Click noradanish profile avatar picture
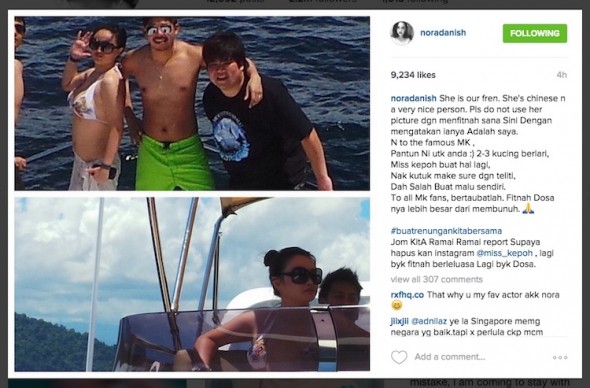590x388 pixels. (402, 33)
